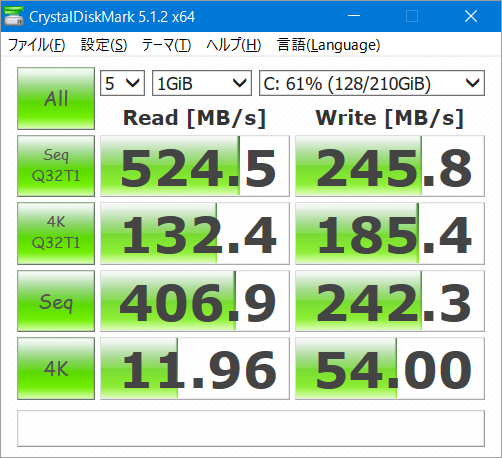Image resolution: width=502 pixels, height=458 pixels.
Task: Open the ヘルプ(H) help menu
Action: pyautogui.click(x=234, y=45)
